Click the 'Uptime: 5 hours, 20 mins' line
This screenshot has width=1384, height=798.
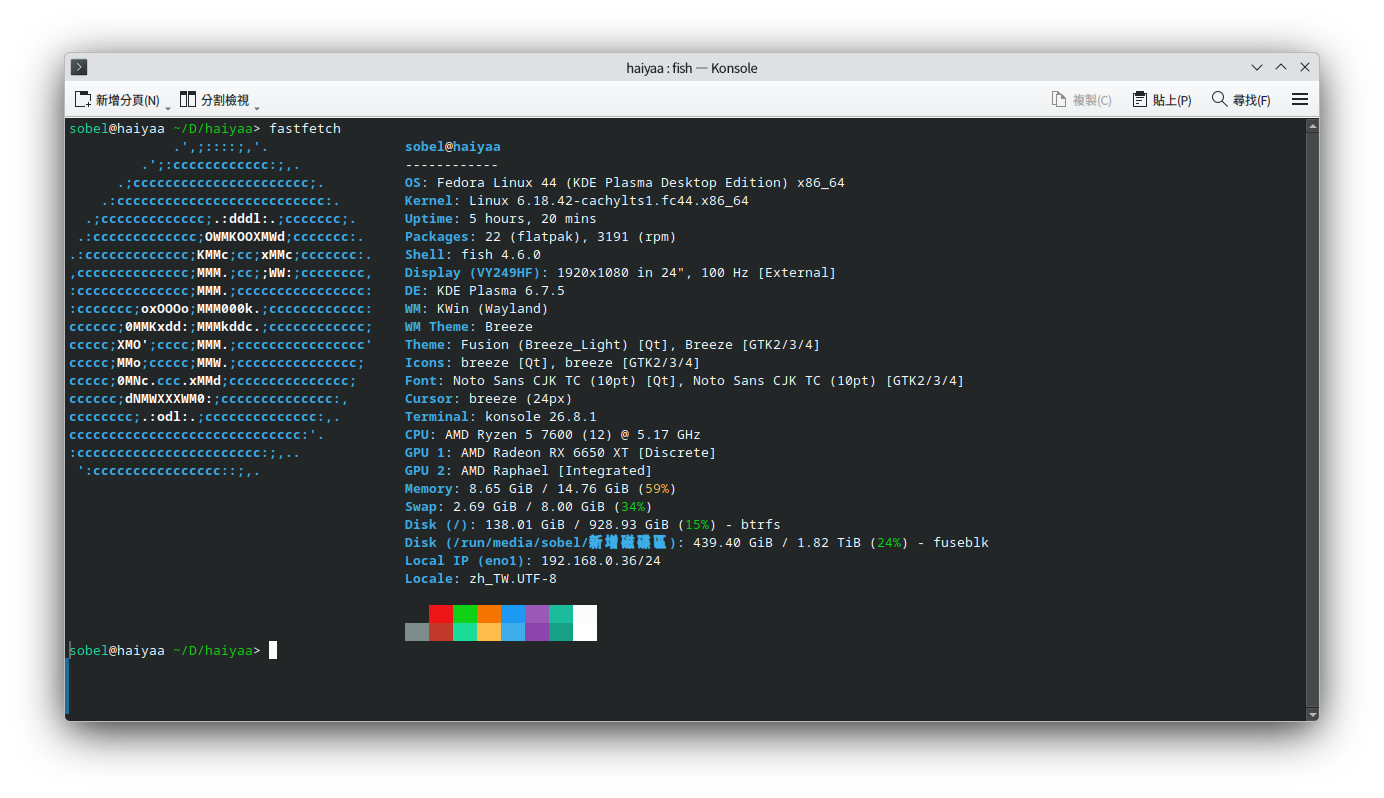[501, 219]
